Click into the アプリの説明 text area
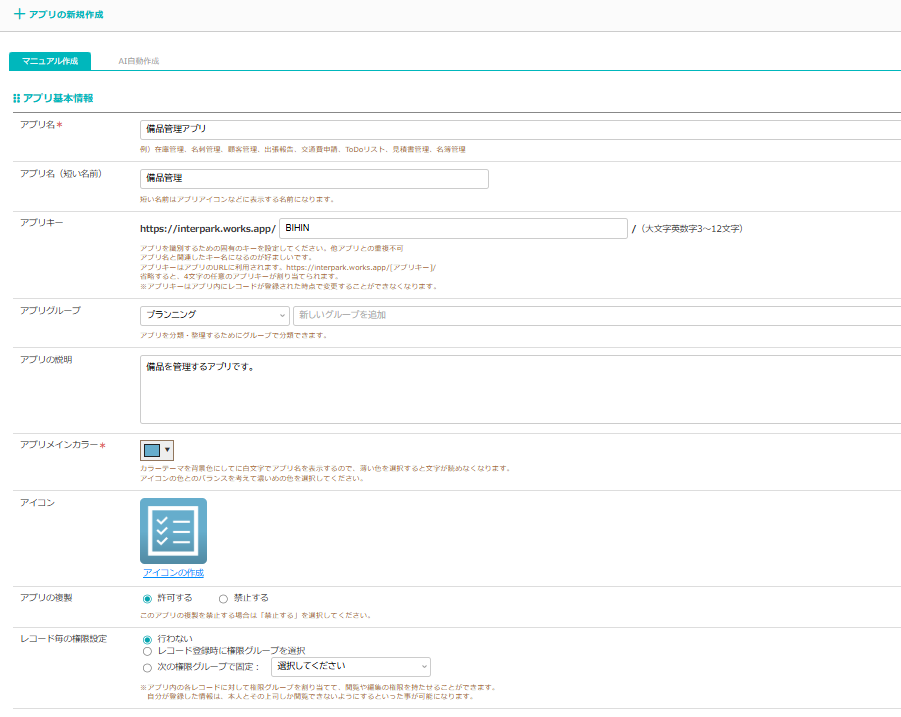901x717 pixels. pos(520,389)
